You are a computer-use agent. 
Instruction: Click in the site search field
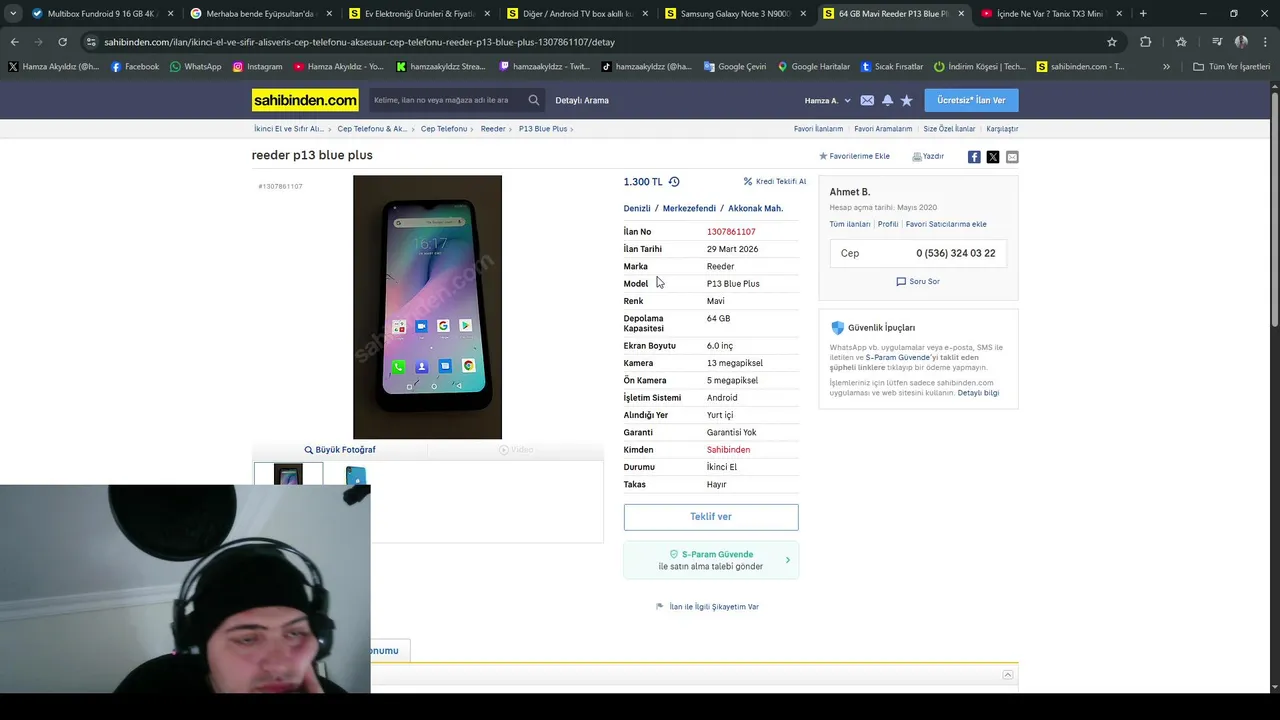[446, 100]
